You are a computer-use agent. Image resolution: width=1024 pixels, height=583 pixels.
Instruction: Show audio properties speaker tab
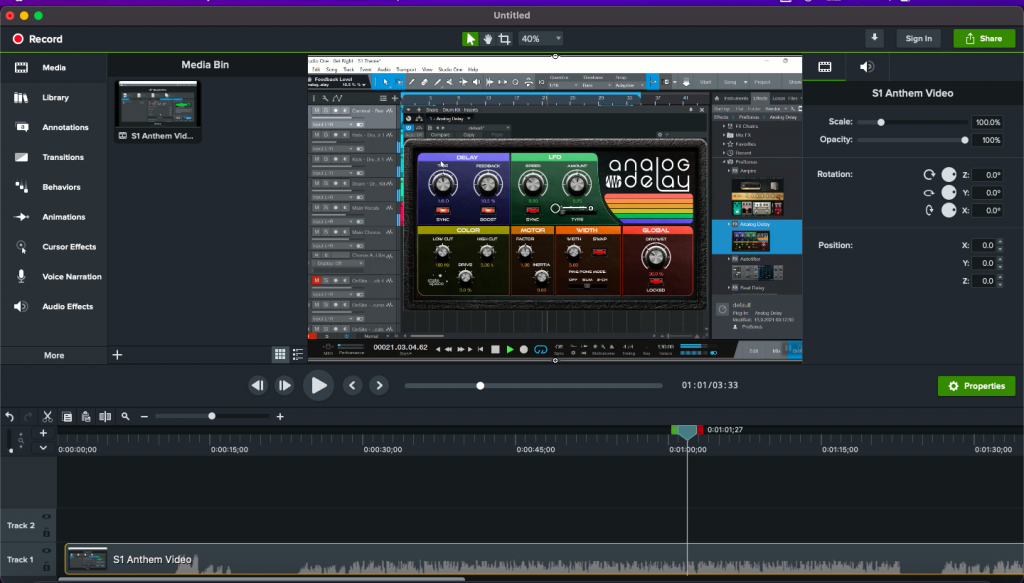coord(867,67)
